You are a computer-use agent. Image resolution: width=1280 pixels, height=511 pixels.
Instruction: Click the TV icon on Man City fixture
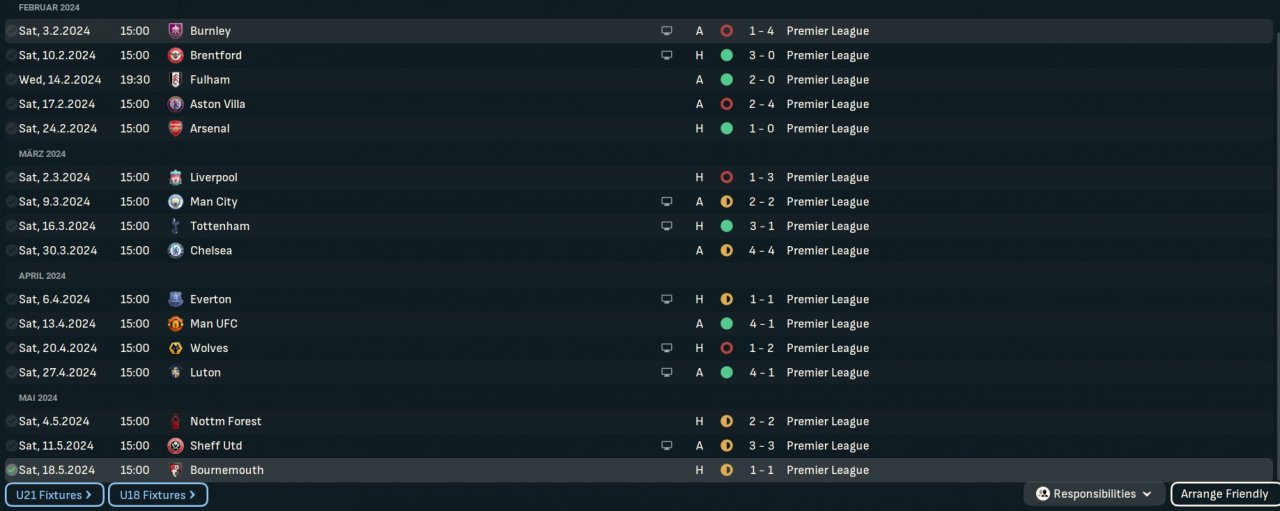coord(667,202)
